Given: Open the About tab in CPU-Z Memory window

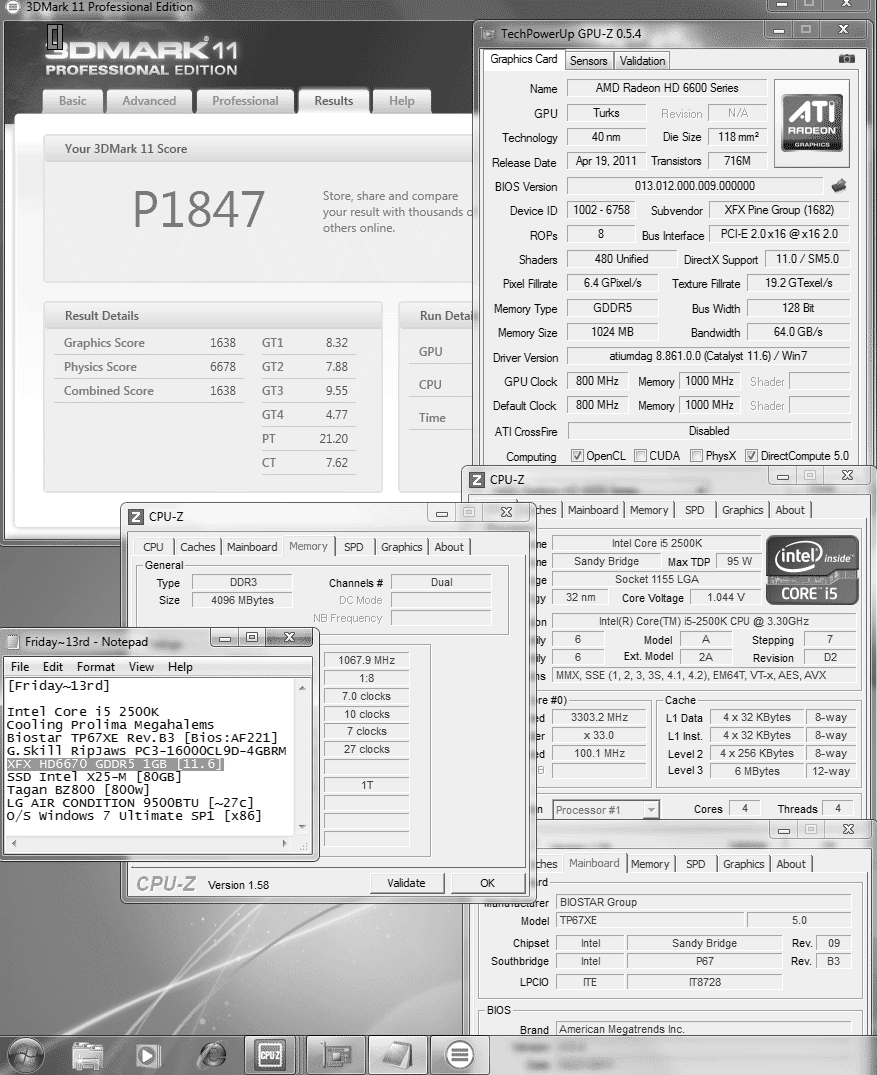Looking at the screenshot, I should coord(449,547).
